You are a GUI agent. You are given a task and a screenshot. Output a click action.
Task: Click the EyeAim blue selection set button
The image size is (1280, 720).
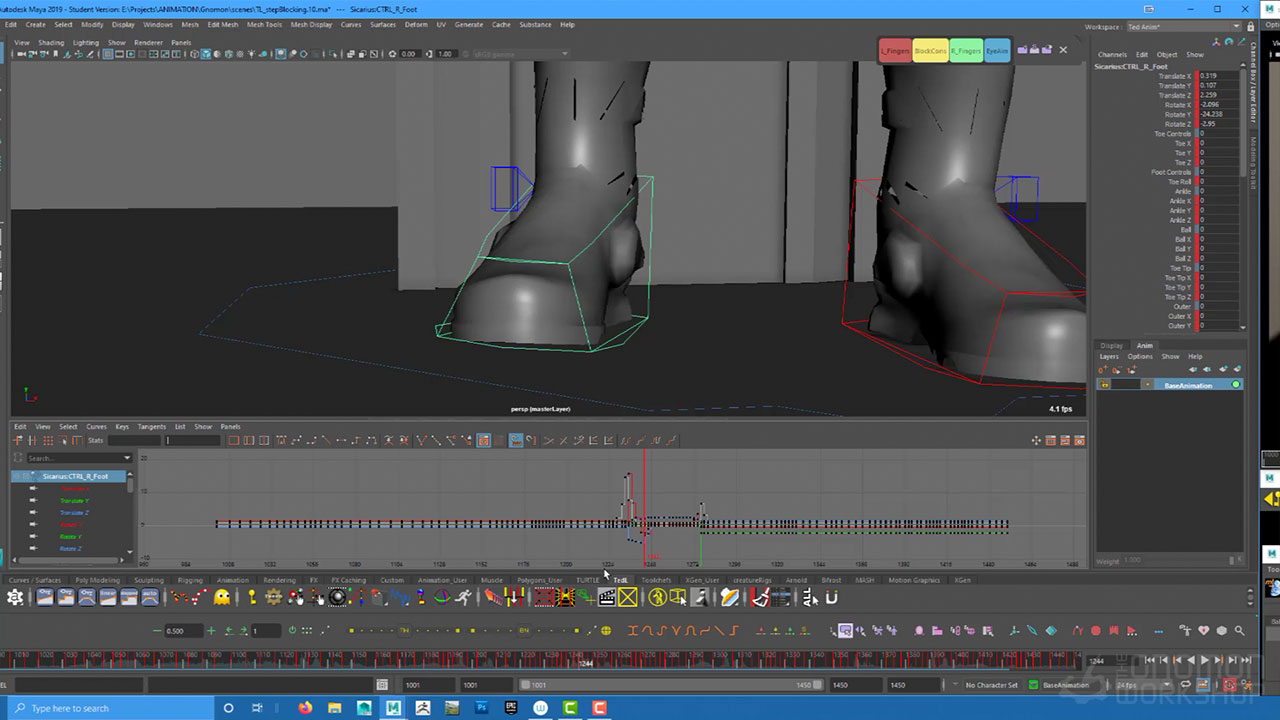(997, 51)
